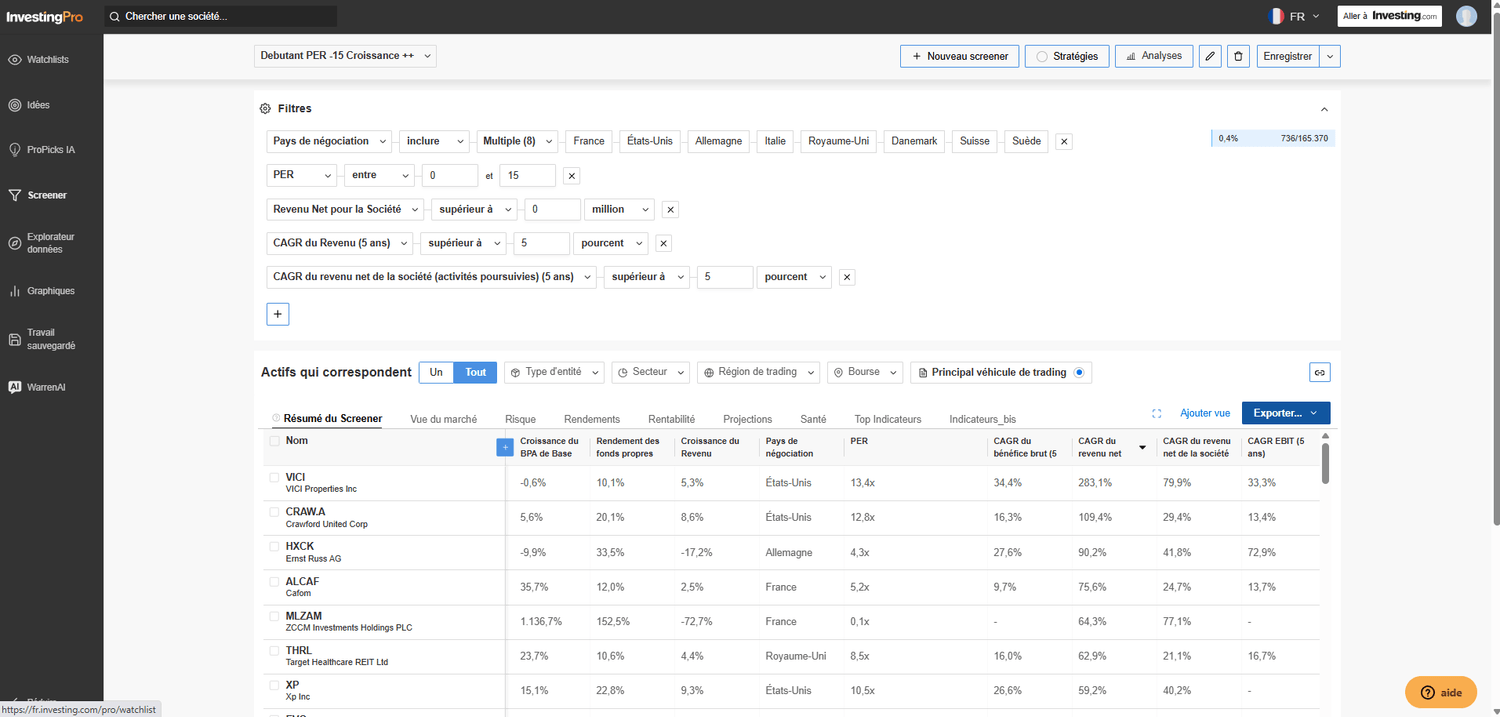The image size is (1500, 717).
Task: Check the HXCK row checkbox
Action: [275, 547]
